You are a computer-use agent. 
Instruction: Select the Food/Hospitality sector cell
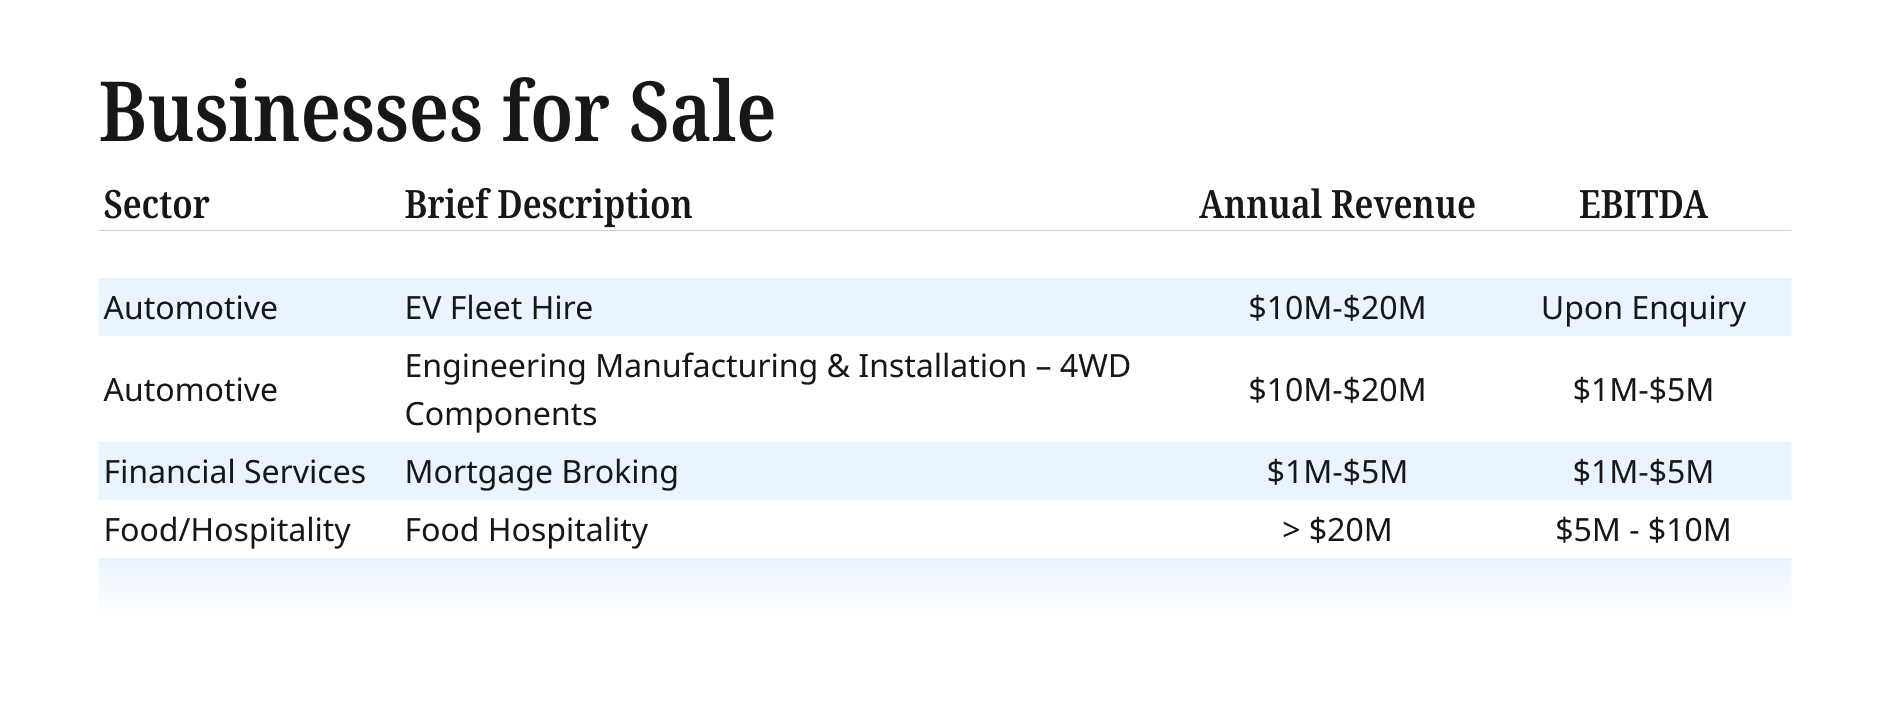[x=227, y=530]
